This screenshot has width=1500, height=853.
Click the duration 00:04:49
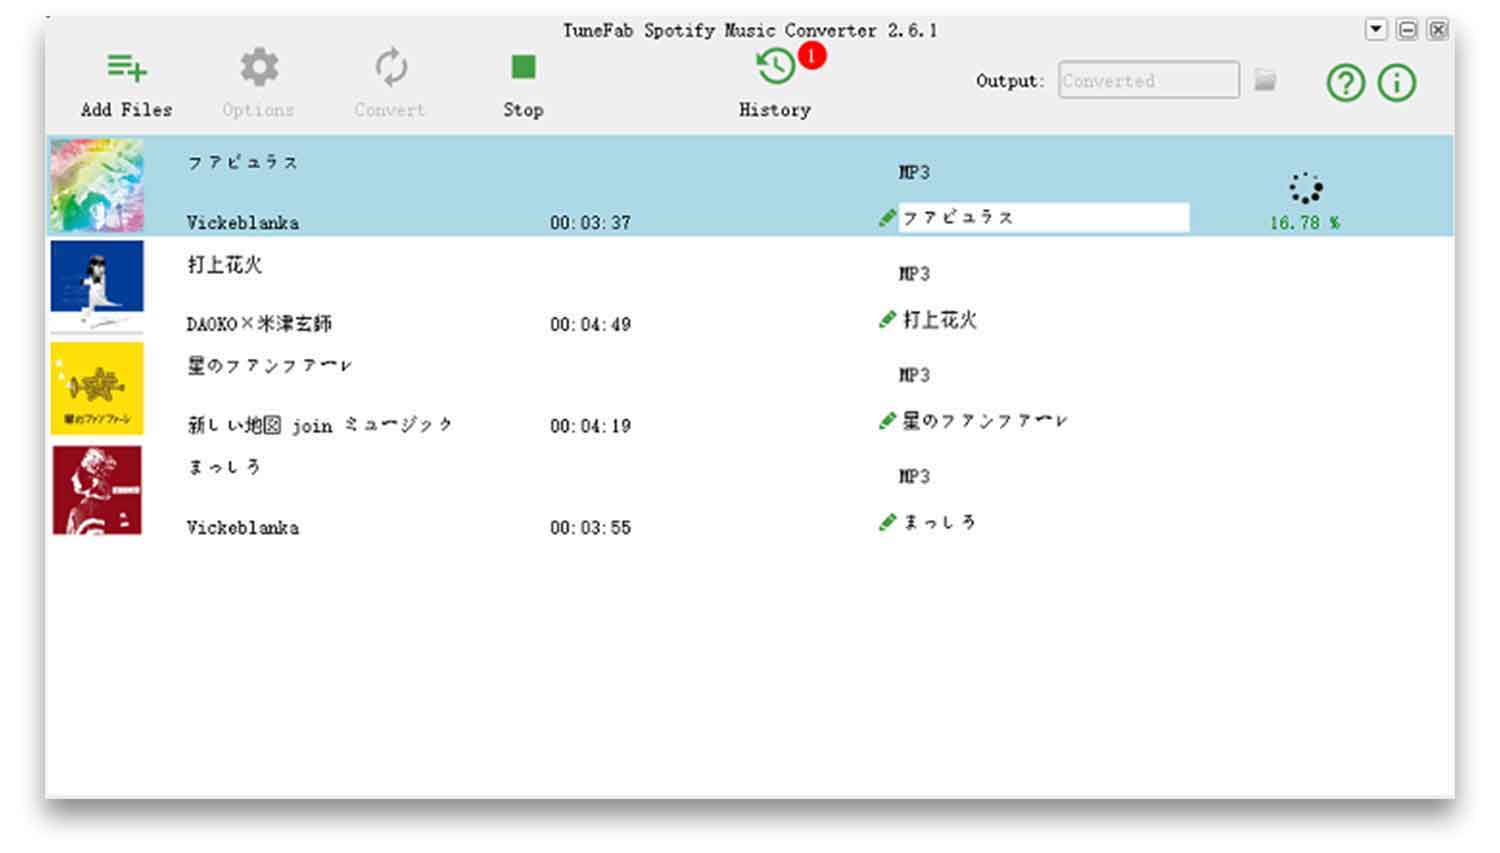point(590,324)
